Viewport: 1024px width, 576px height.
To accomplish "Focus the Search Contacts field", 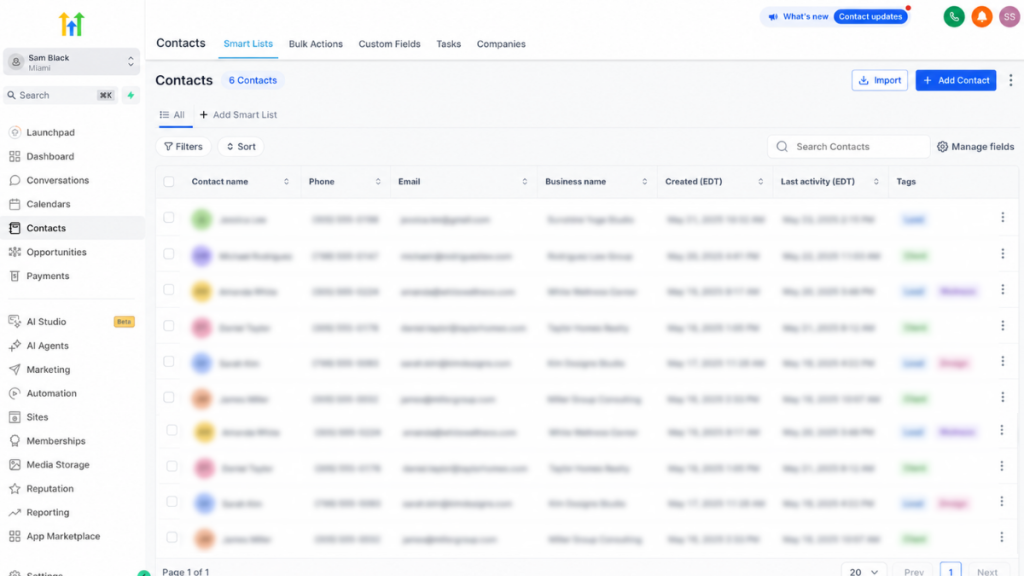I will pos(848,147).
